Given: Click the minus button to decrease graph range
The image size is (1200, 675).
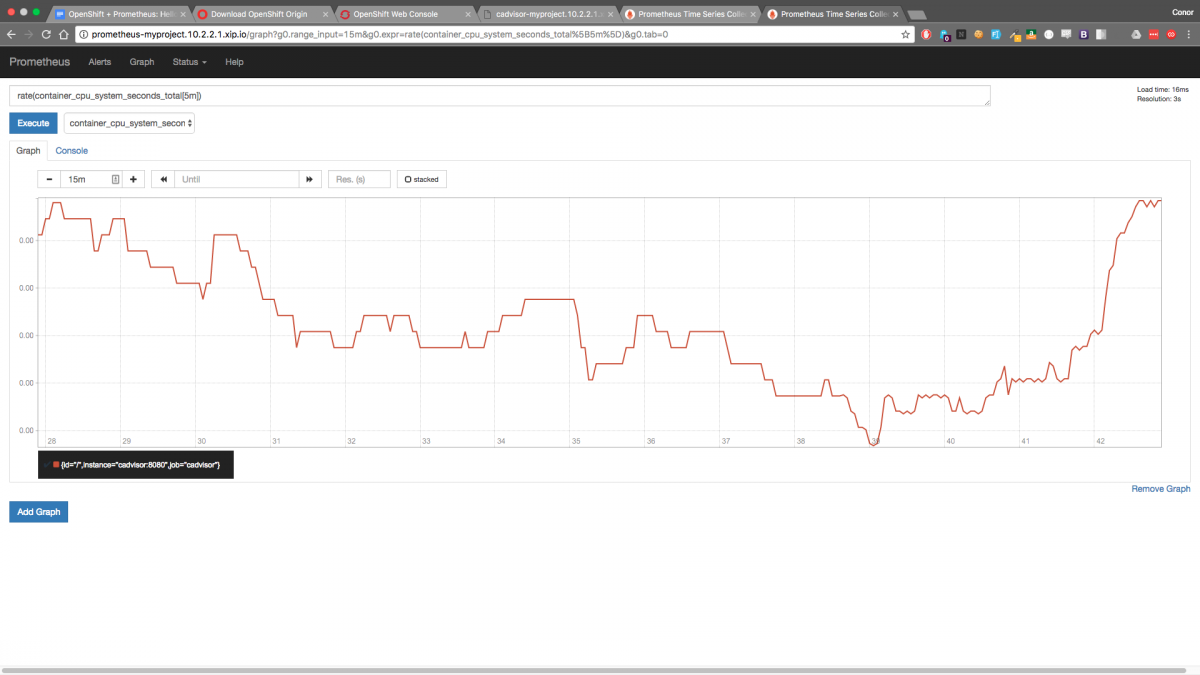Looking at the screenshot, I should [x=49, y=179].
